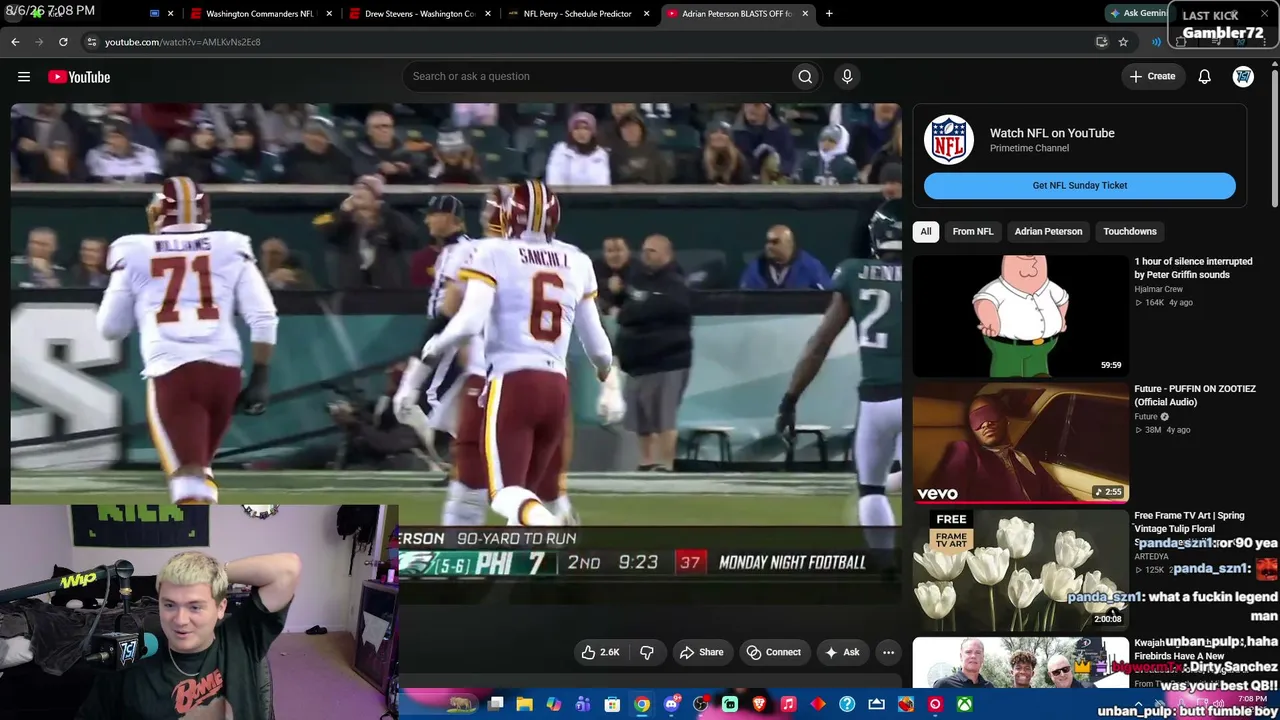The image size is (1280, 720).
Task: Reload the page in the browser
Action: coord(63,42)
